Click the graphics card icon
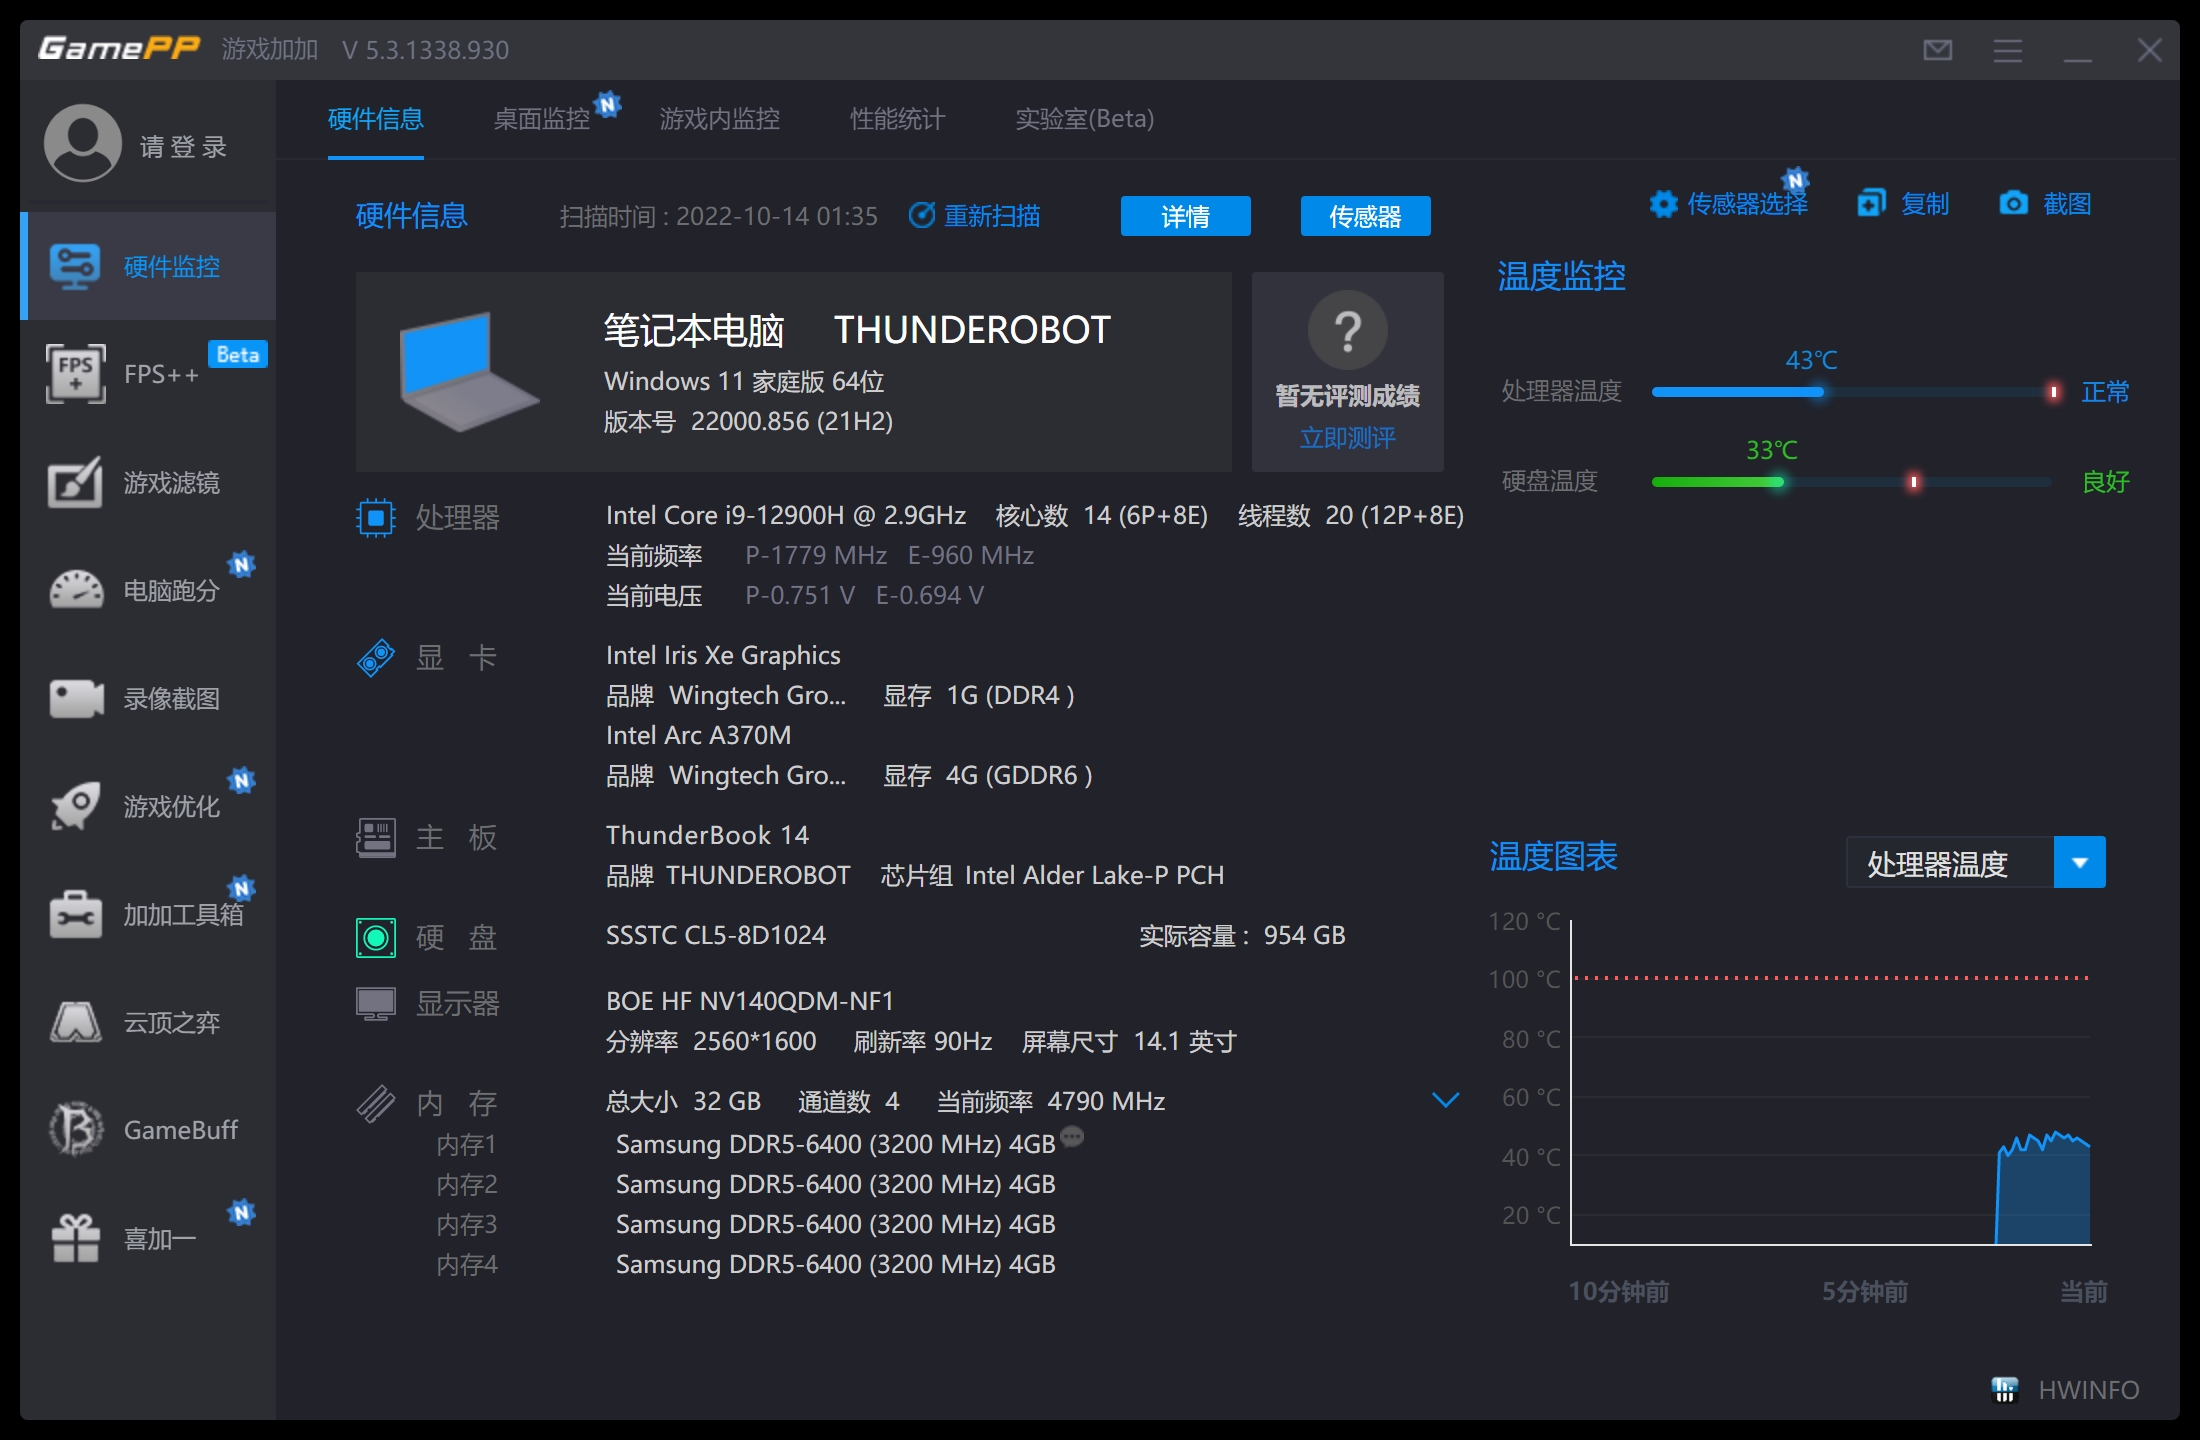This screenshot has width=2200, height=1440. tap(376, 658)
